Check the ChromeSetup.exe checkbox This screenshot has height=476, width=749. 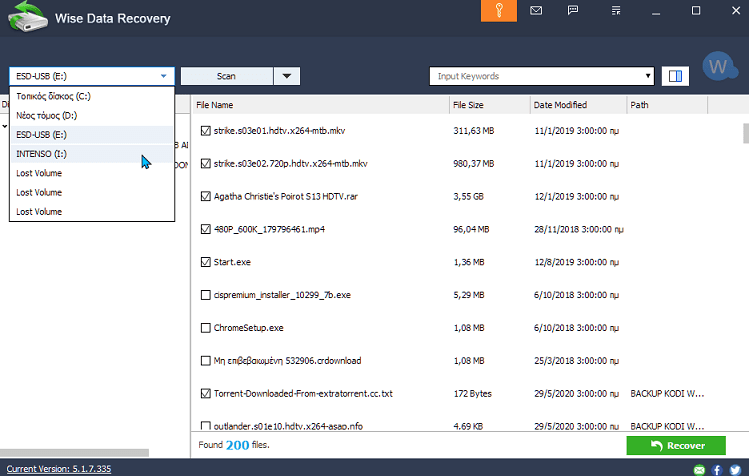pos(205,328)
